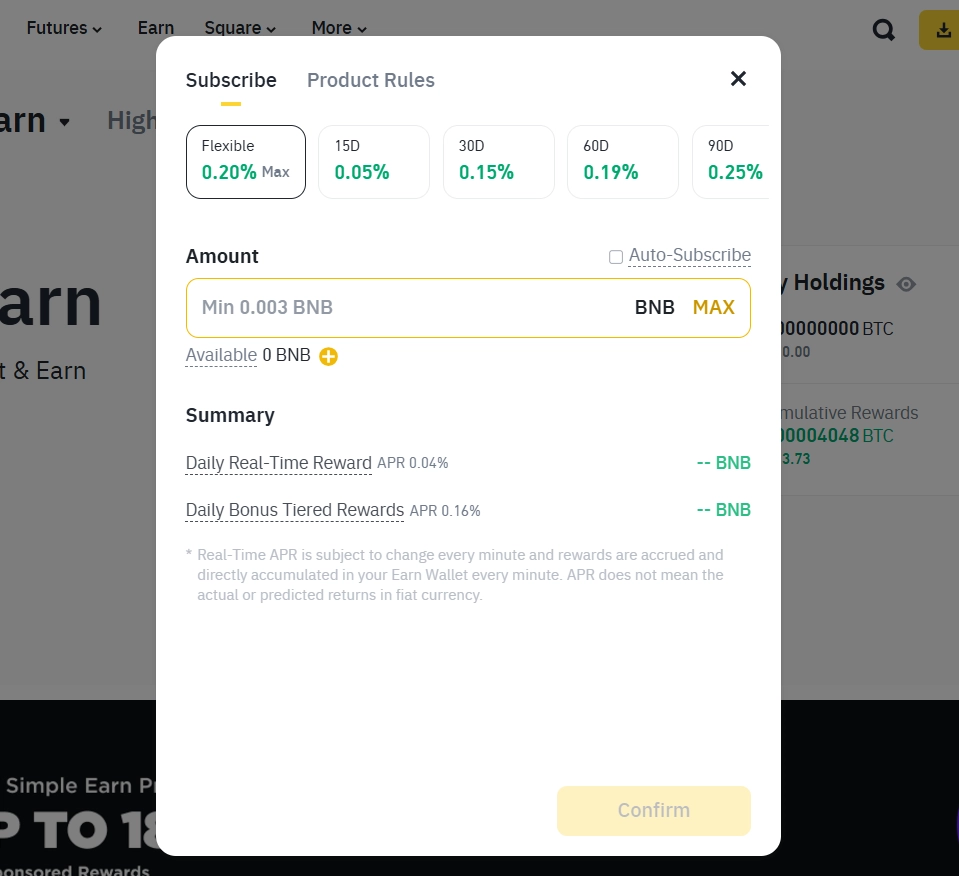Open the Available balance link
Viewport: 959px width, 876px height.
[221, 355]
